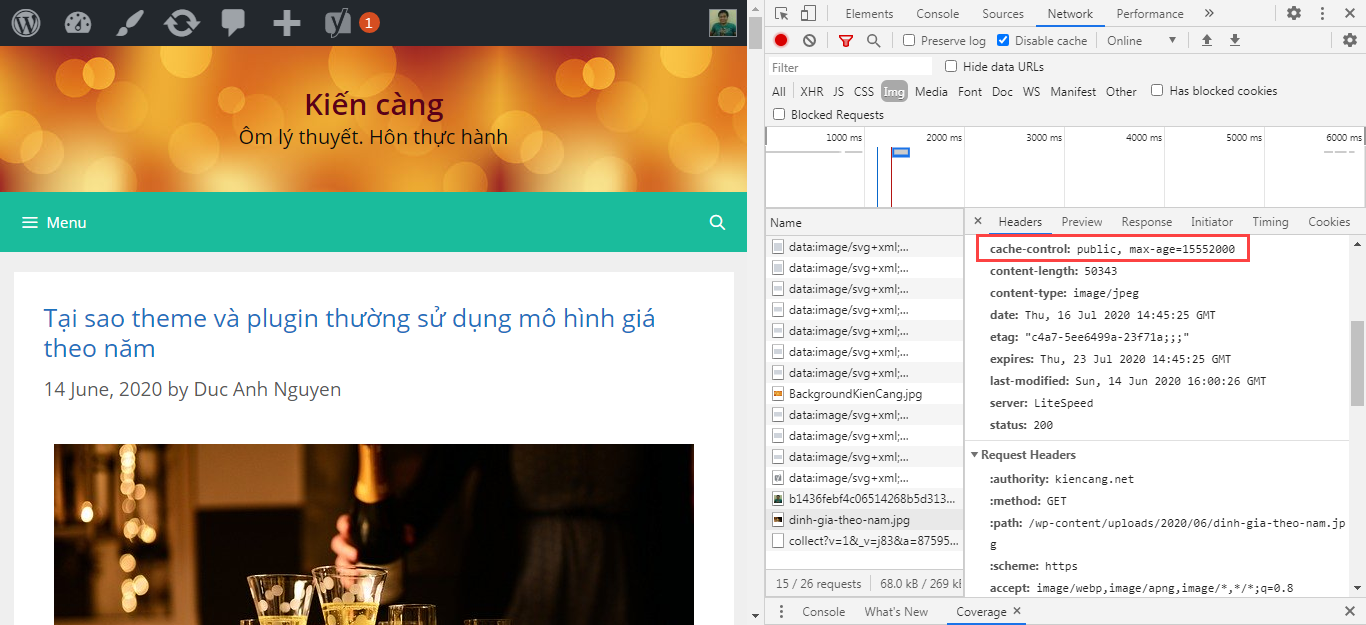
Task: Click the WordPress logo in admin bar
Action: pos(25,22)
